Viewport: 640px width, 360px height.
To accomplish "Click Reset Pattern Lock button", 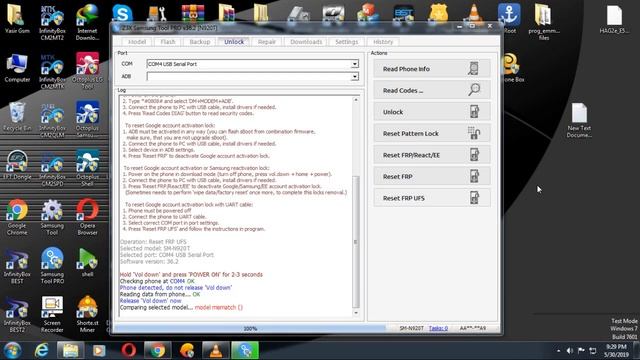I will point(431,133).
